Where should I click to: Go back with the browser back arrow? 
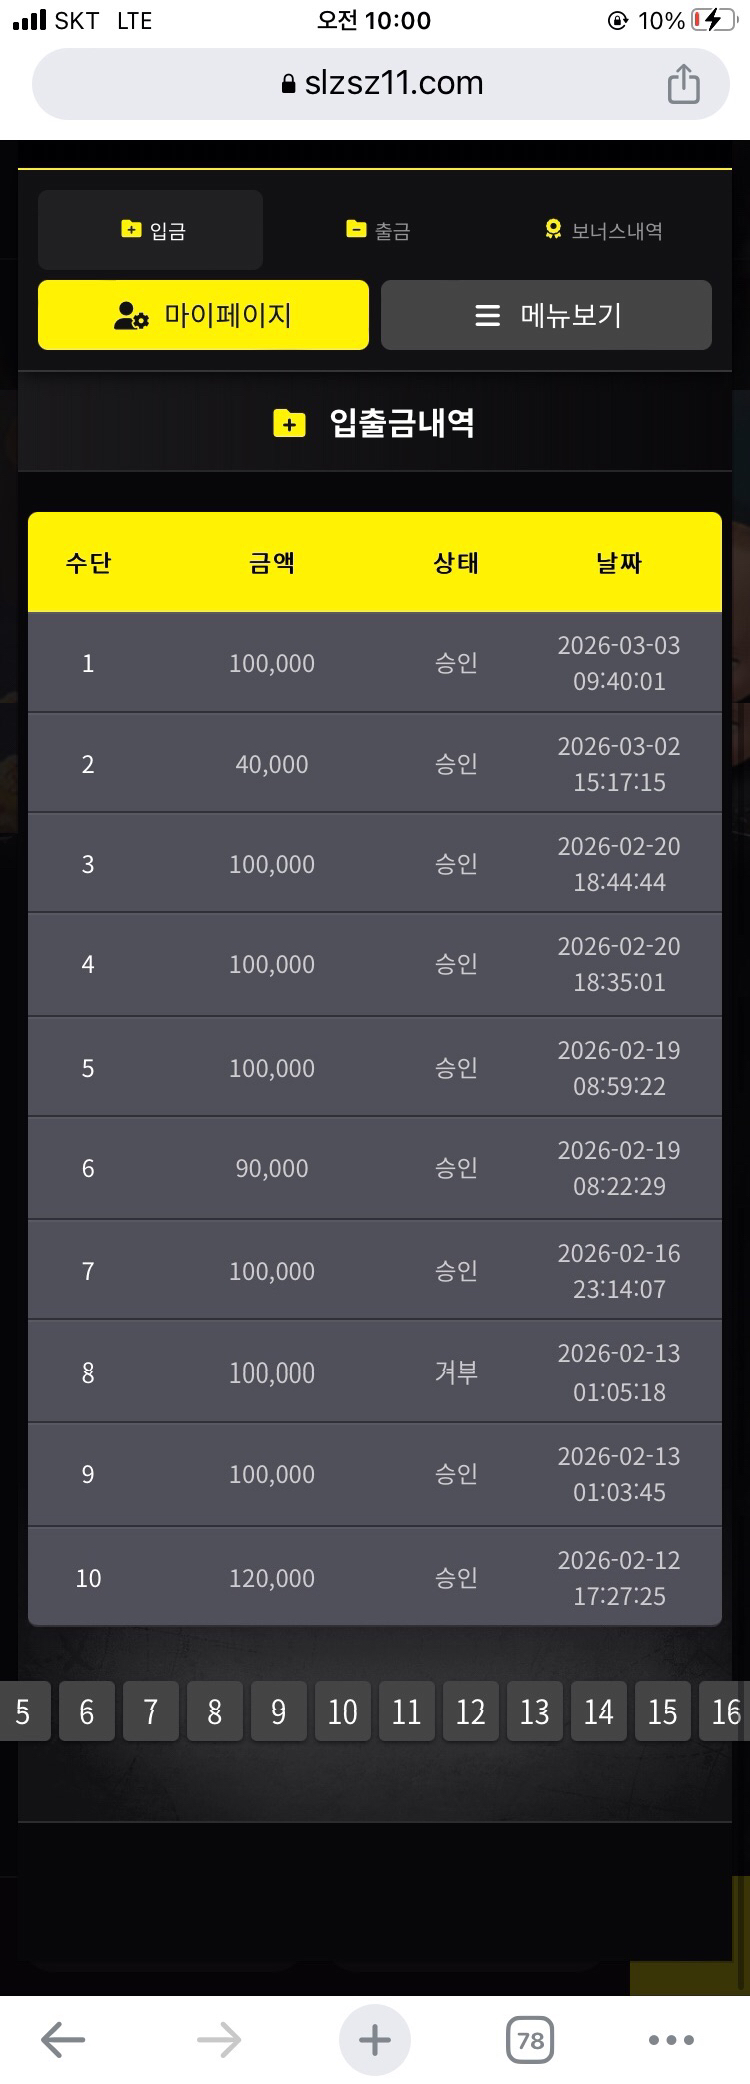pos(63,2039)
